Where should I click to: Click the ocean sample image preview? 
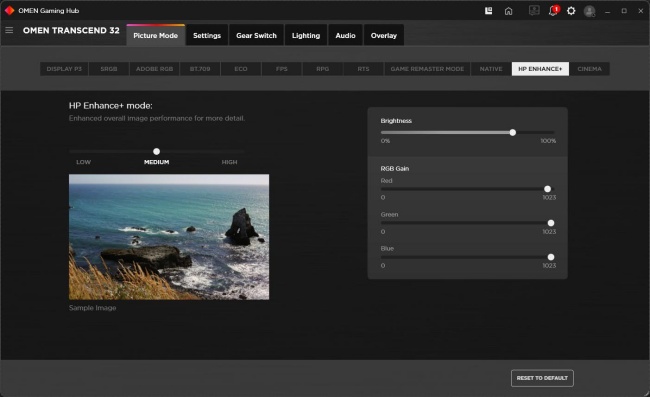169,237
